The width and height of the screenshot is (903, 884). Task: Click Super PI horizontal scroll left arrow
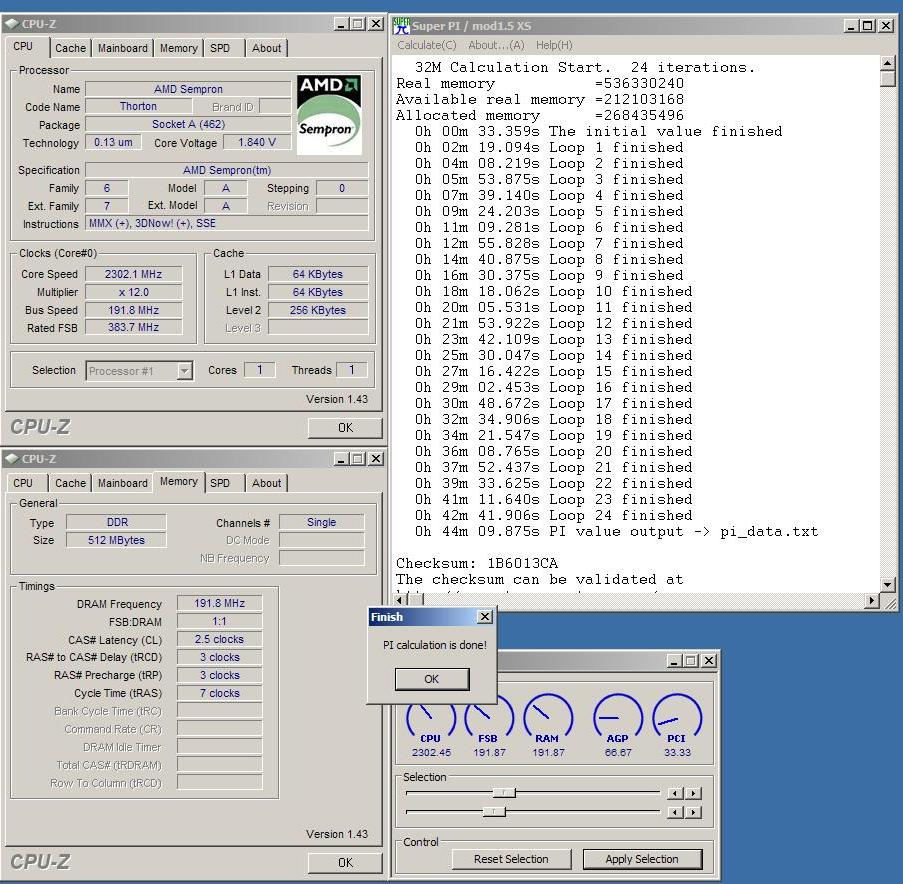click(401, 601)
